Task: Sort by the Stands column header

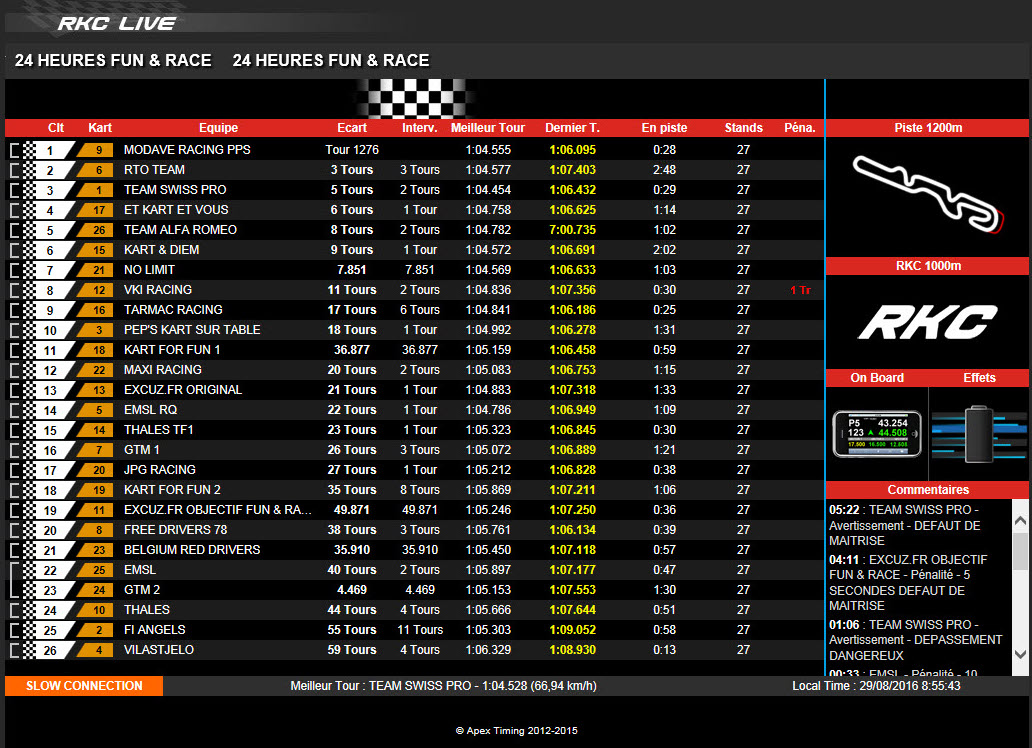Action: click(x=744, y=128)
